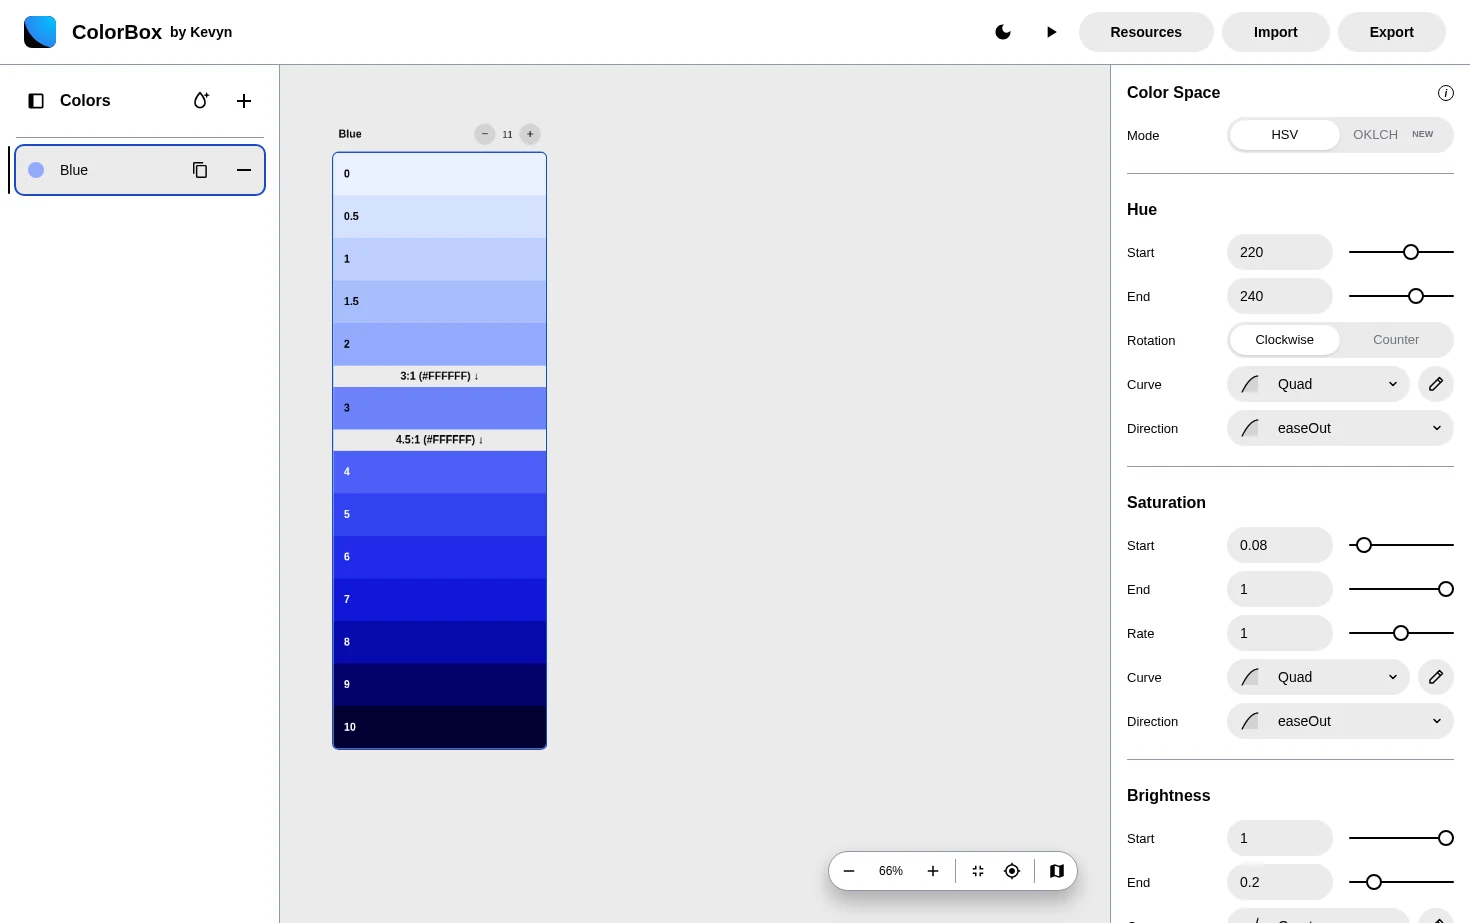Set hue rotation to Clockwise

(x=1285, y=340)
